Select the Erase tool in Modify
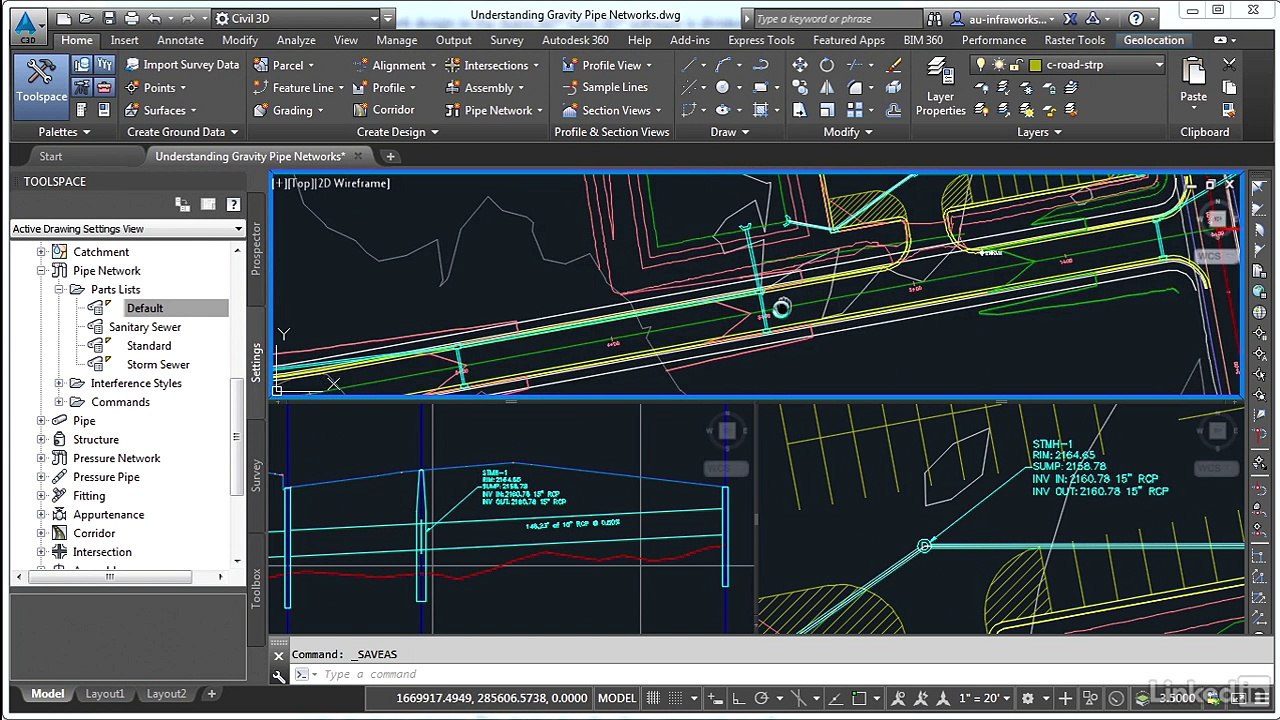The width and height of the screenshot is (1280, 720). [894, 65]
